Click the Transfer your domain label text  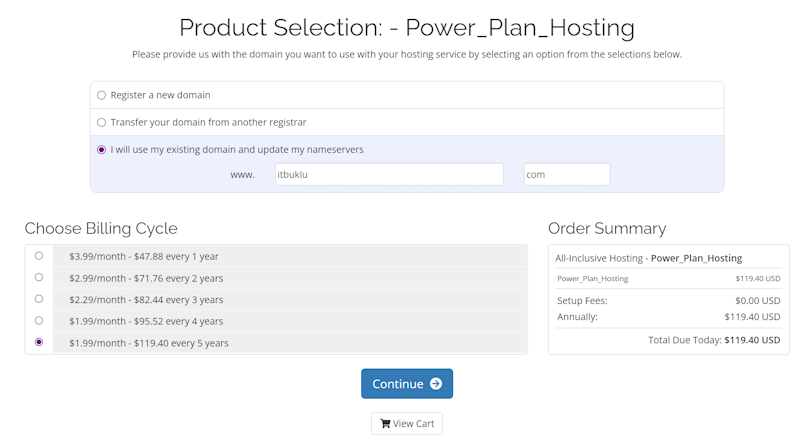[x=208, y=122]
